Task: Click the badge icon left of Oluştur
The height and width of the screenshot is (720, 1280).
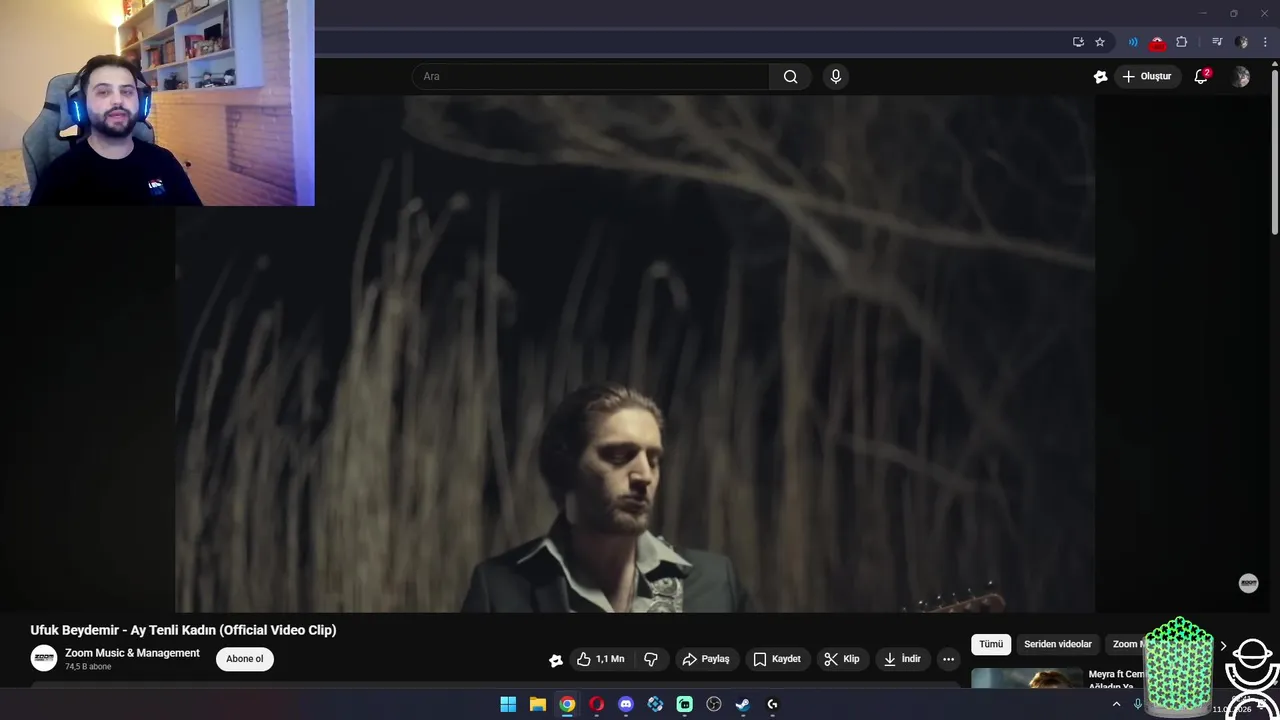Action: 1100,76
